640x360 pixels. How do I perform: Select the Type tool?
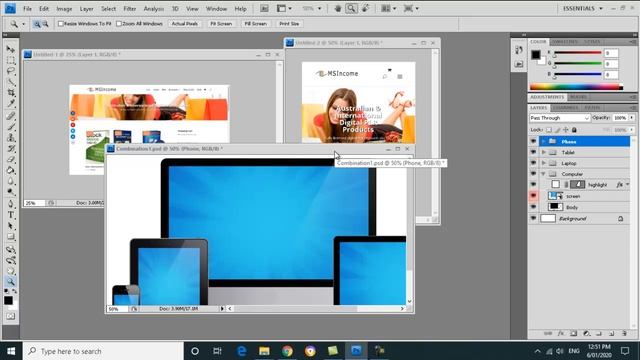(x=11, y=215)
